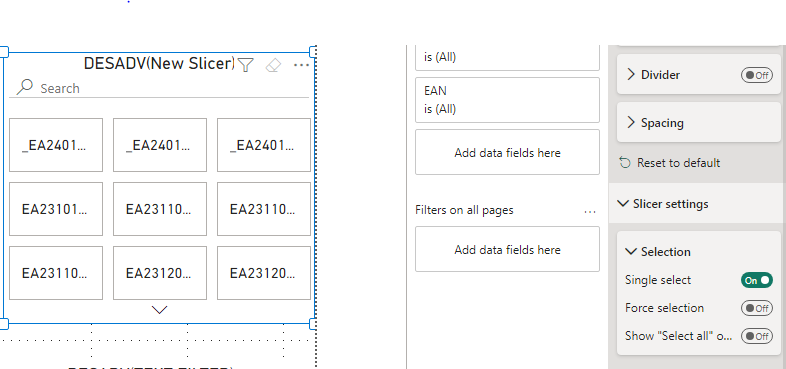This screenshot has width=786, height=369.
Task: Collapse the Slicer settings section
Action: click(x=623, y=204)
